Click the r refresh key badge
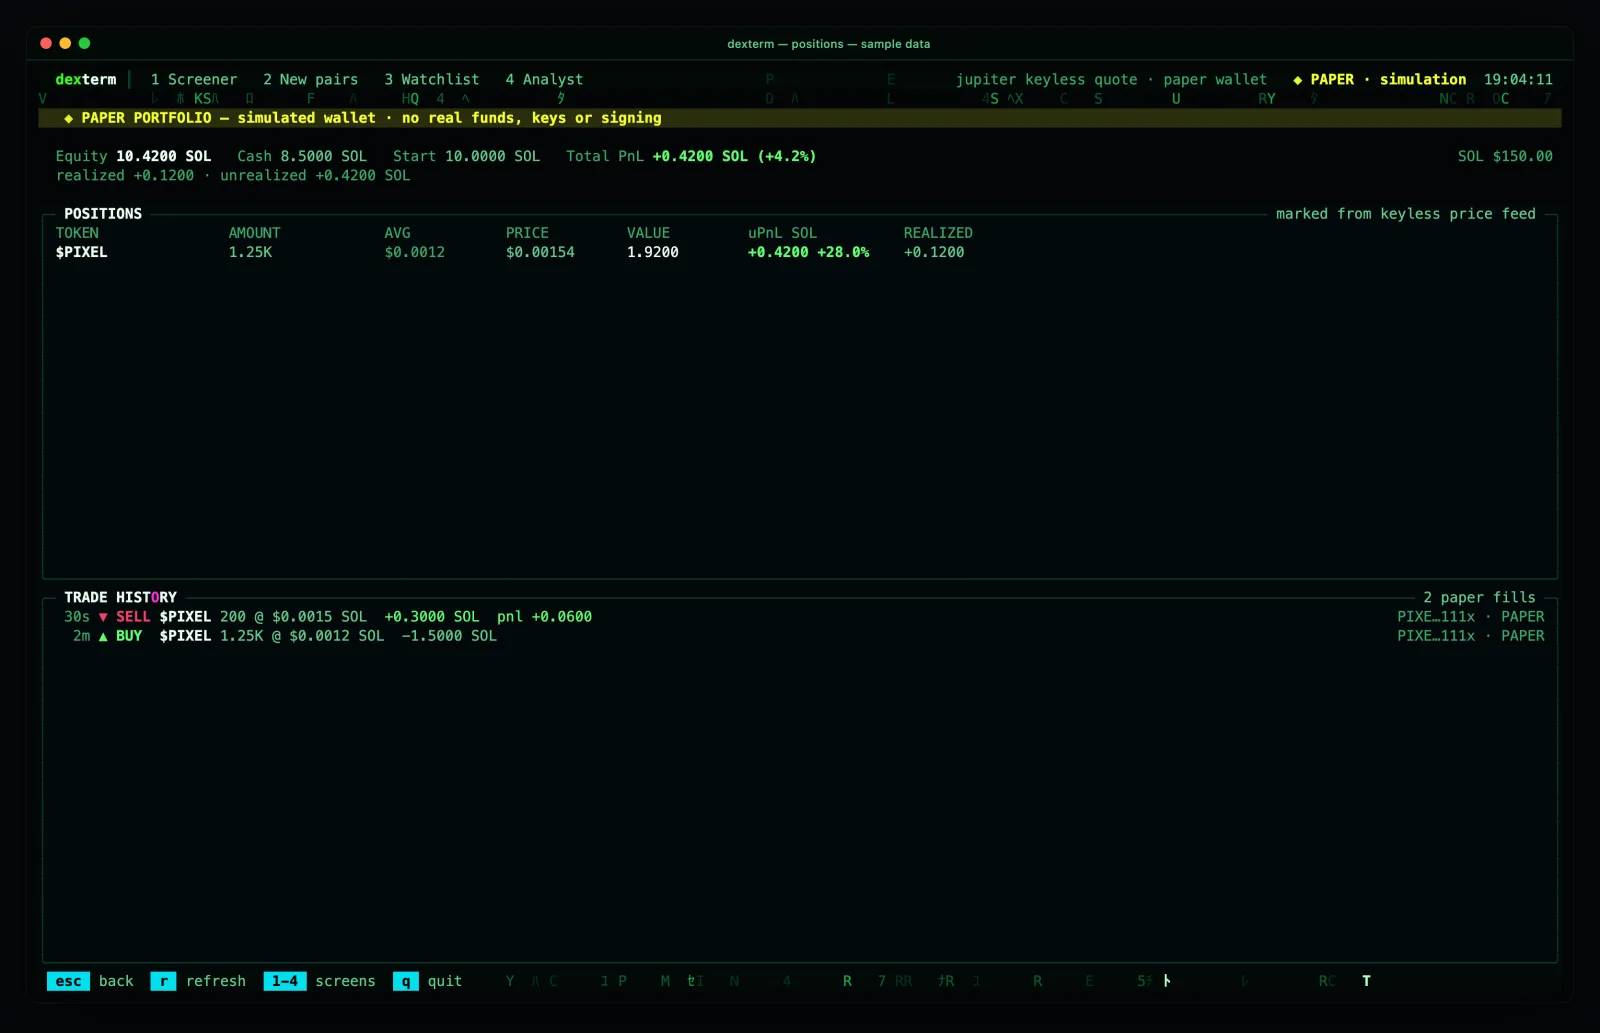 coord(164,981)
